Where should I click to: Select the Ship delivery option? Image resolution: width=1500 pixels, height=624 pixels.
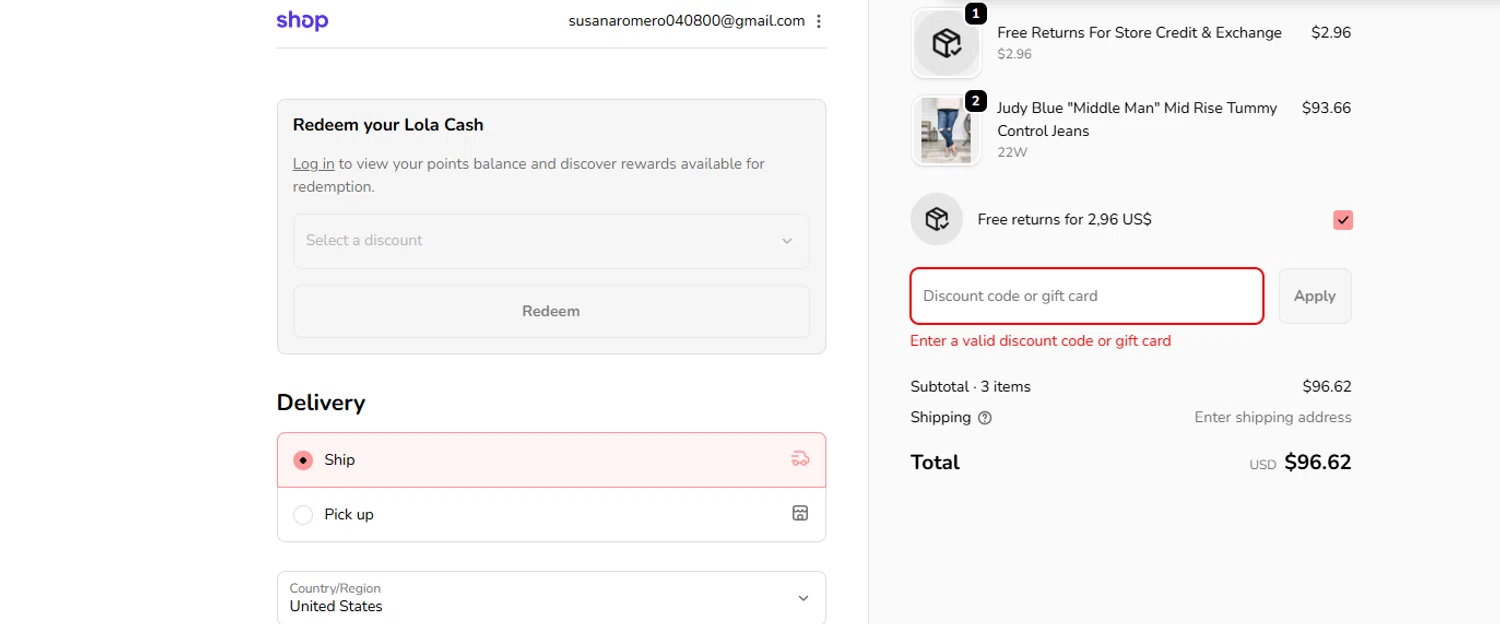303,460
